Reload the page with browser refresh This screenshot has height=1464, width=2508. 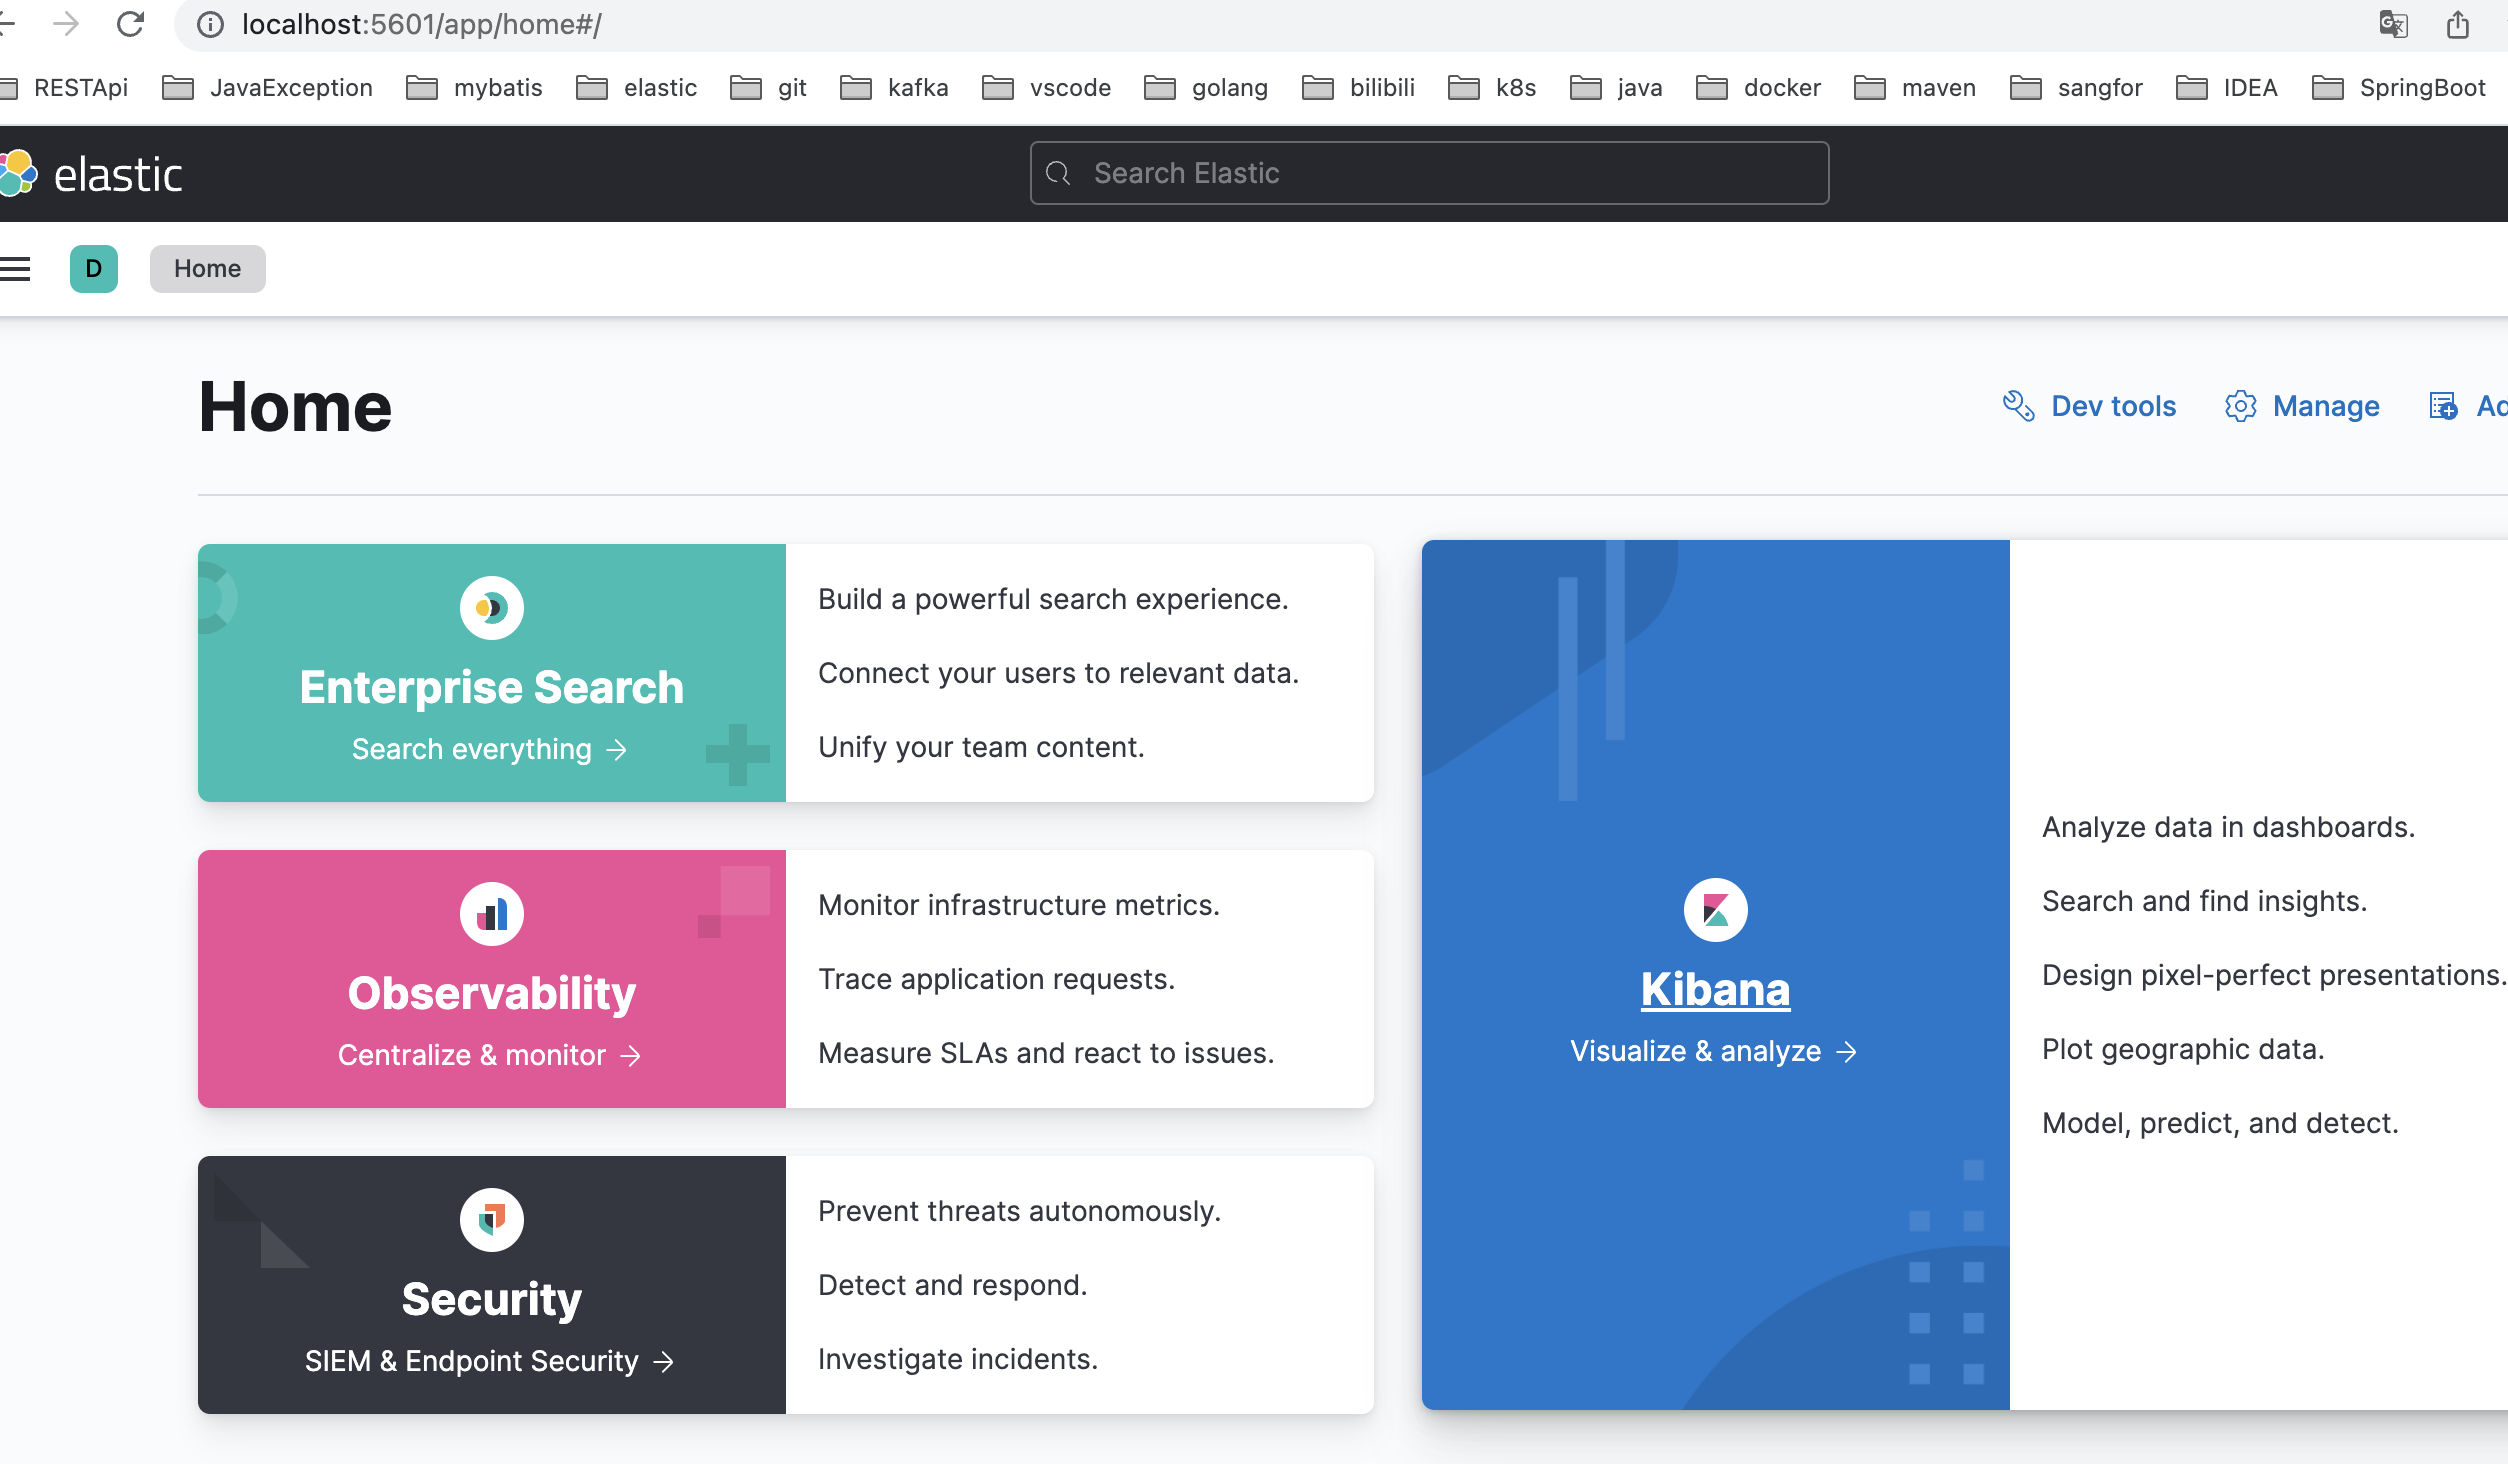click(130, 24)
